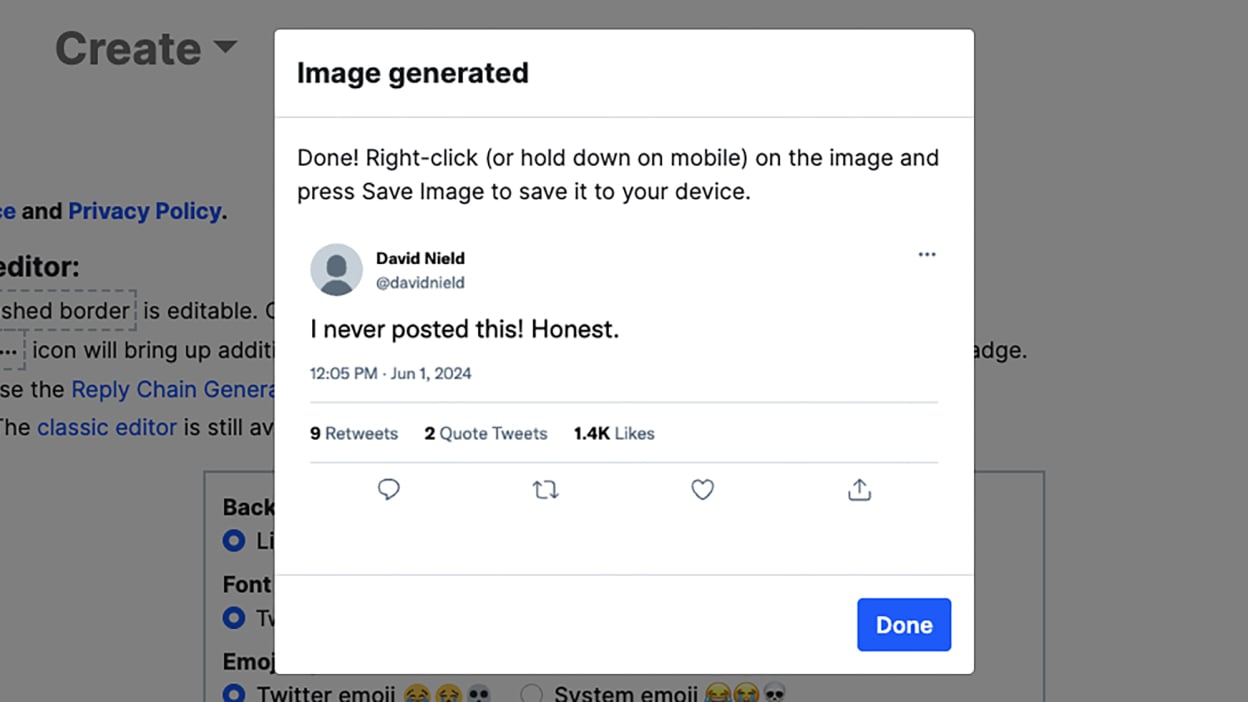Click the retweet arrows icon
This screenshot has height=702, width=1248.
pyautogui.click(x=545, y=489)
